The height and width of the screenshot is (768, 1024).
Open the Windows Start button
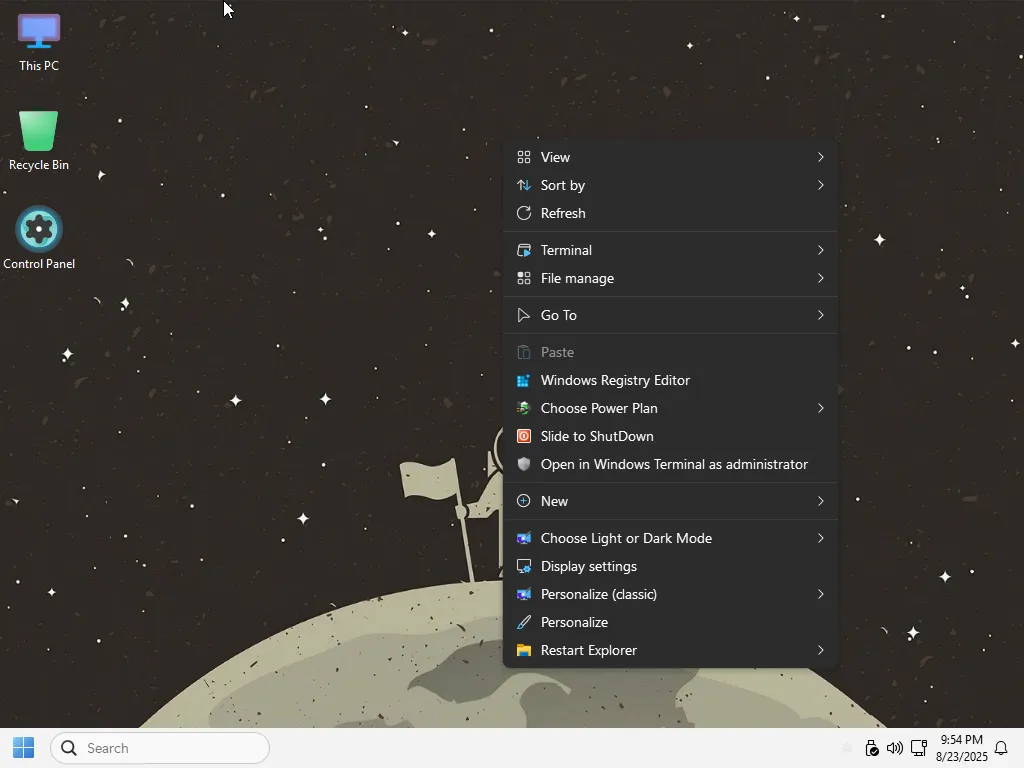pyautogui.click(x=24, y=748)
